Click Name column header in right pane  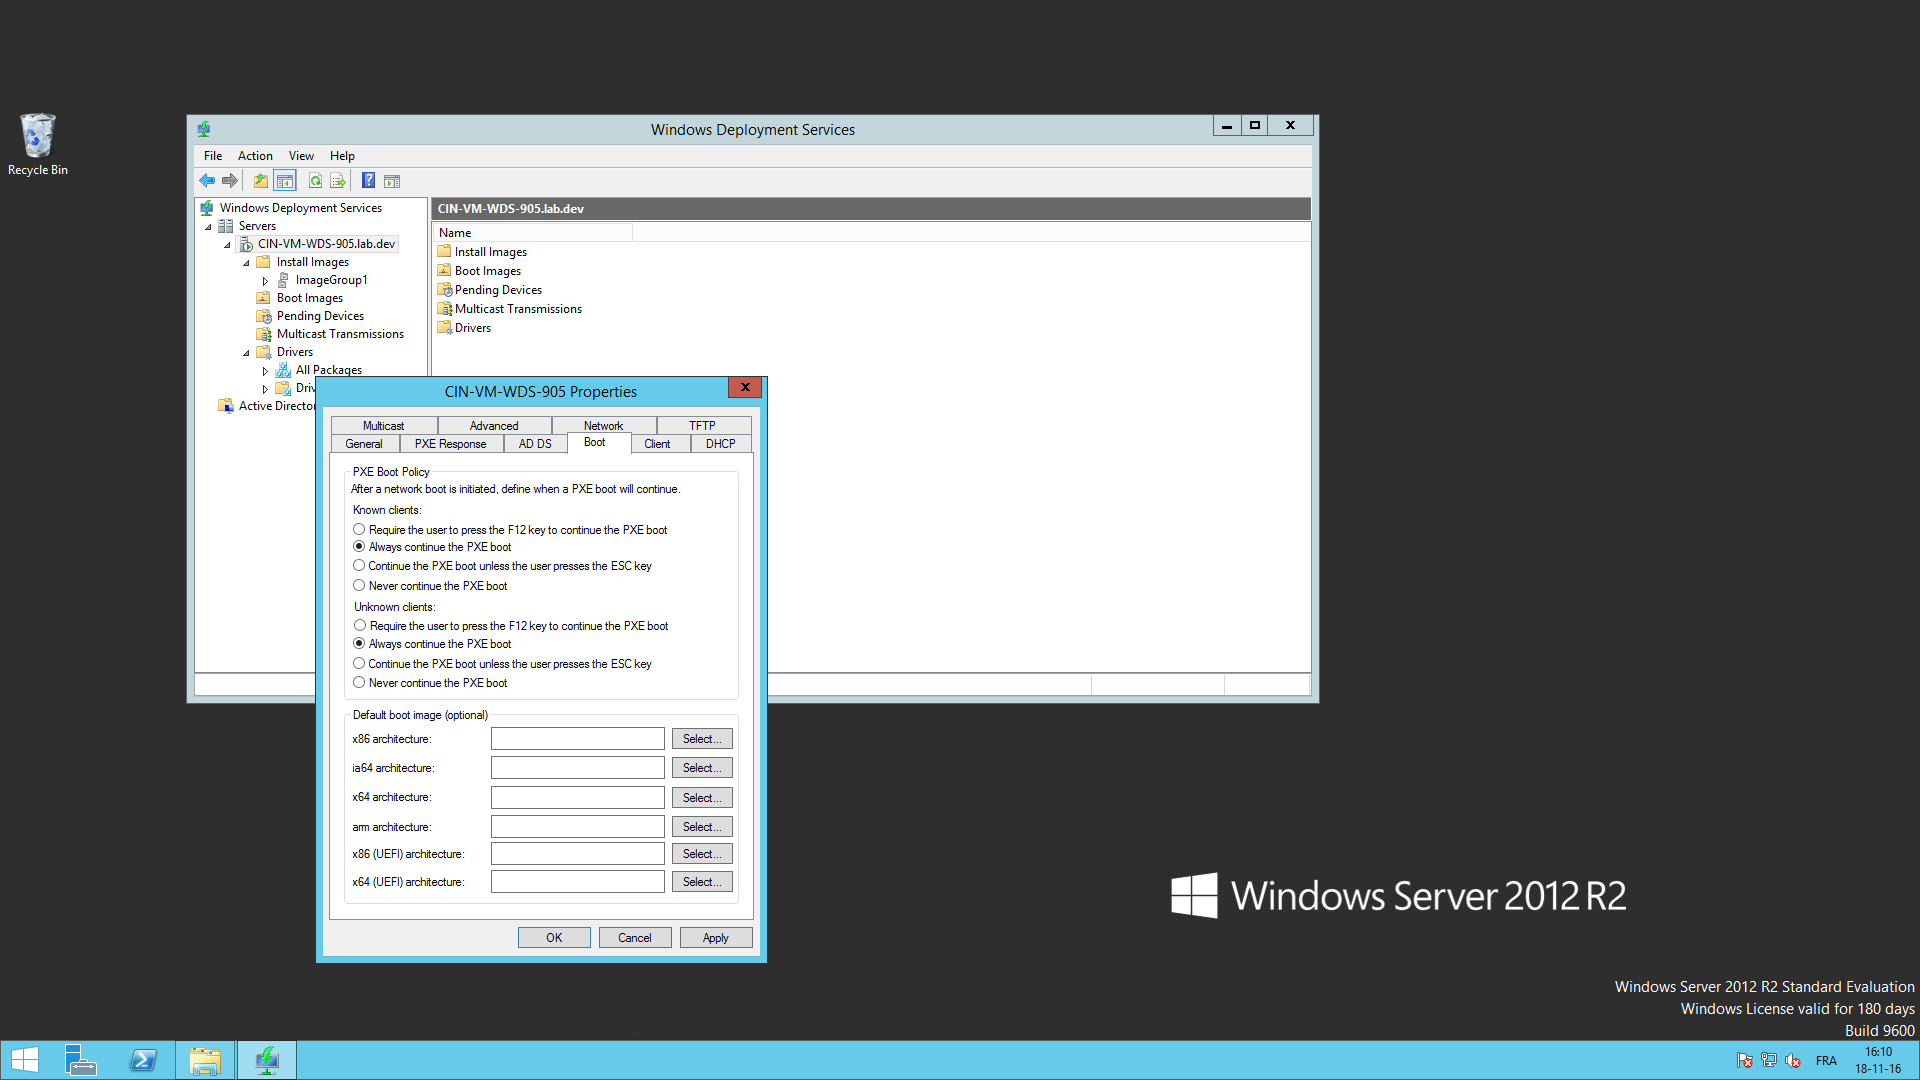coord(533,233)
